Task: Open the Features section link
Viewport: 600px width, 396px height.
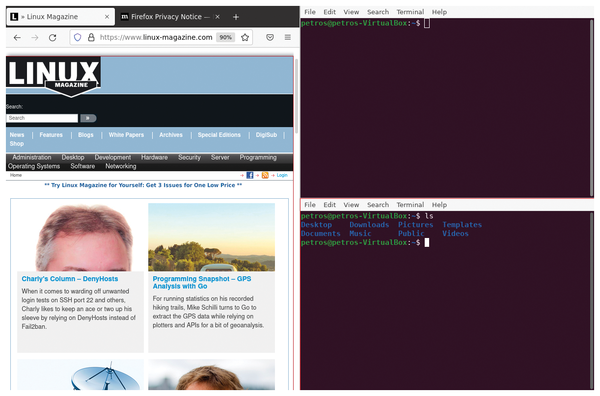Action: click(x=51, y=135)
